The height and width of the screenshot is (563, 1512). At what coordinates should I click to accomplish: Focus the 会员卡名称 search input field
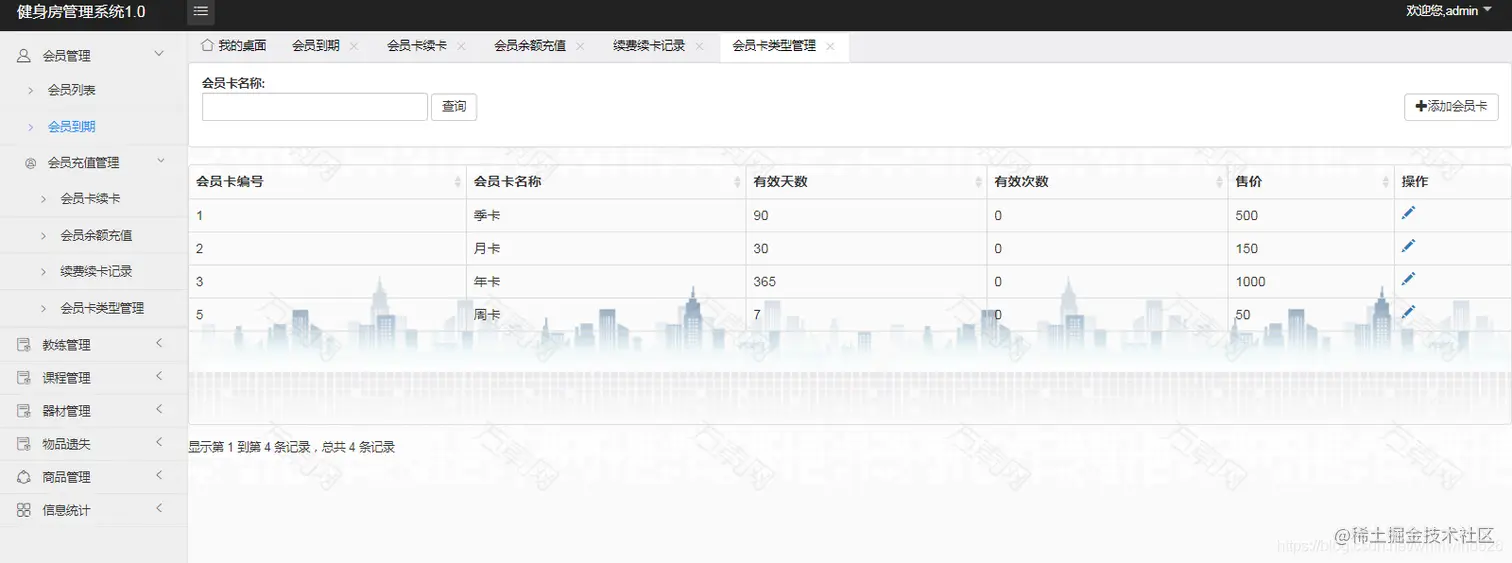click(315, 107)
